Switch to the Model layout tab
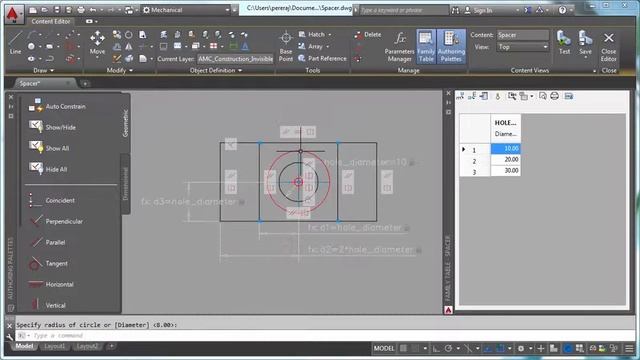This screenshot has height=360, width=640. click(x=24, y=346)
